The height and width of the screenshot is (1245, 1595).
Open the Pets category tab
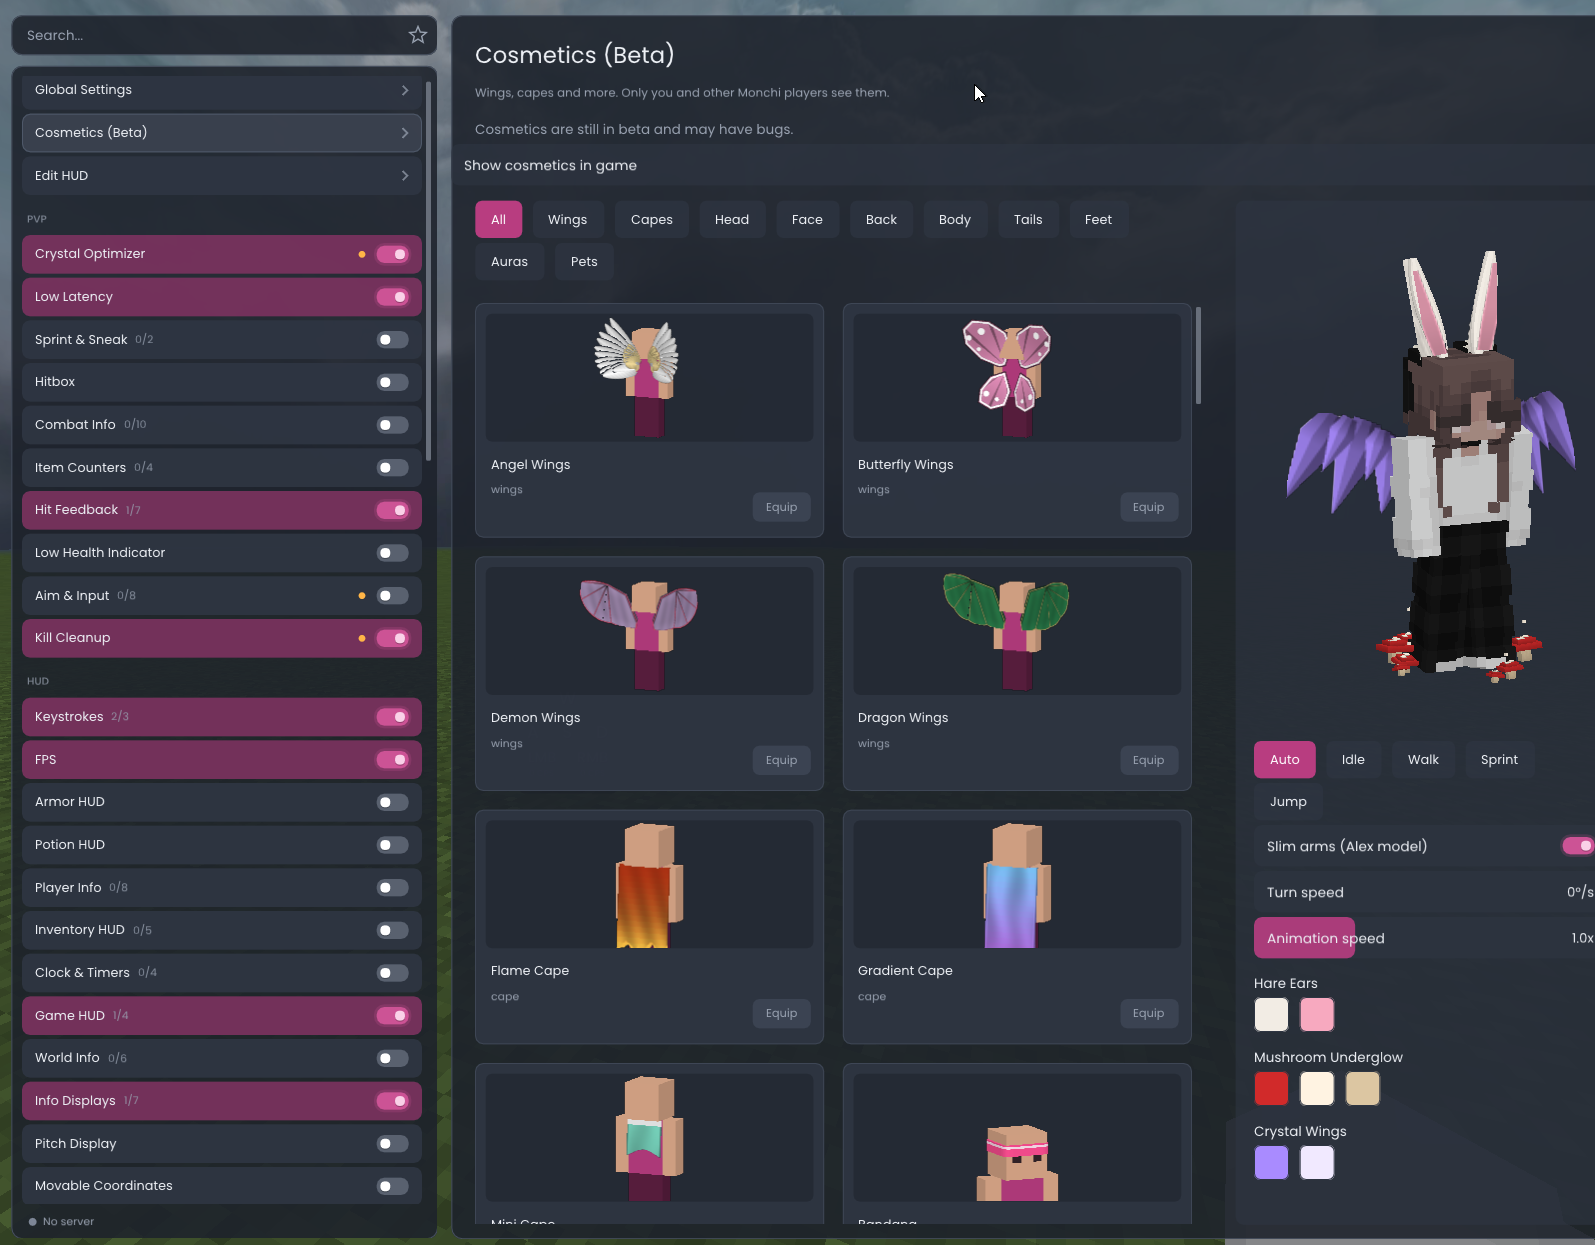pos(584,262)
